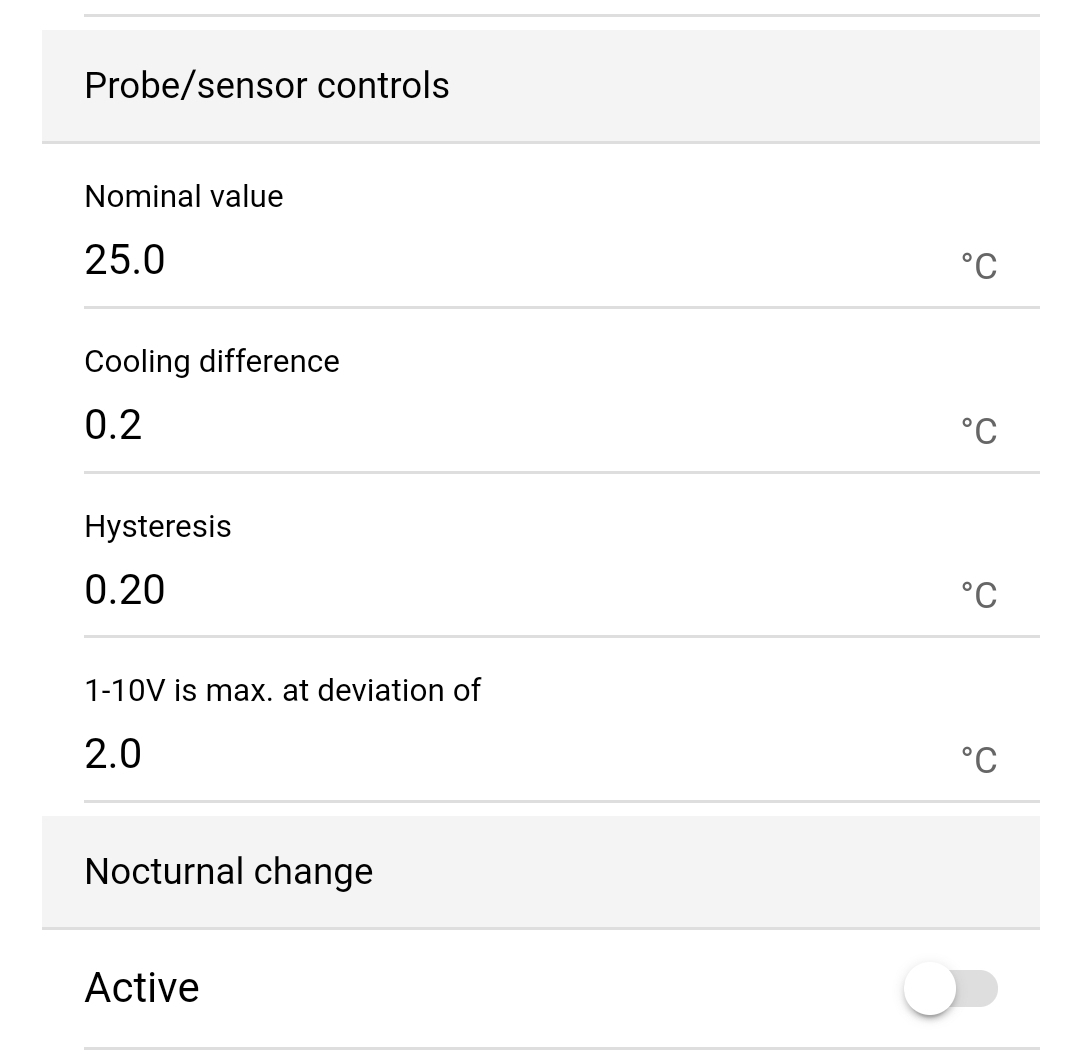The width and height of the screenshot is (1080, 1063).
Task: Click the white knob of the Active switch
Action: pos(930,988)
